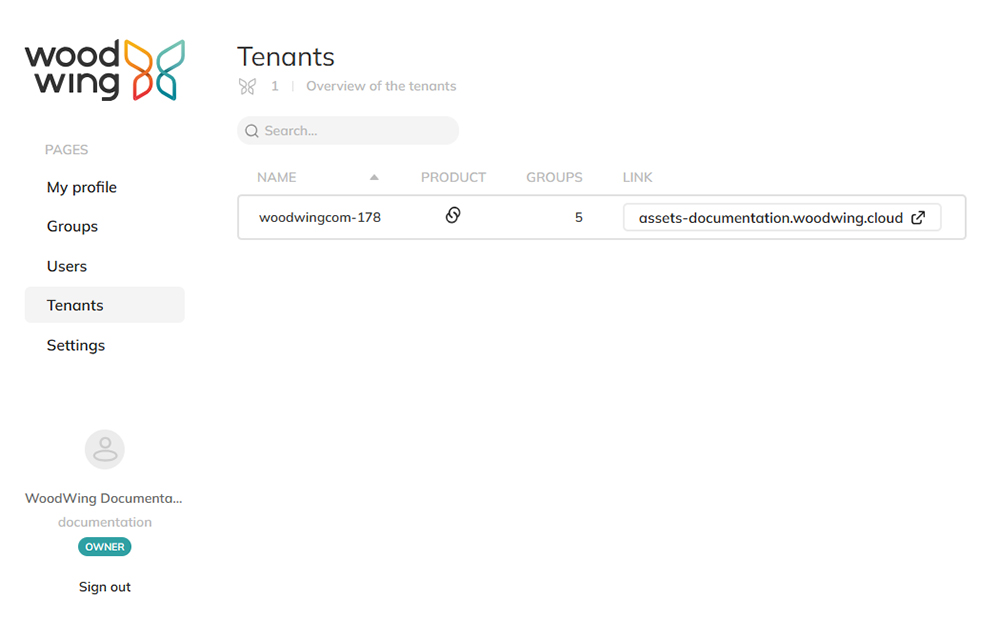The height and width of the screenshot is (639, 1000).
Task: Click the chain link icon under PRODUCT
Action: [x=453, y=215]
